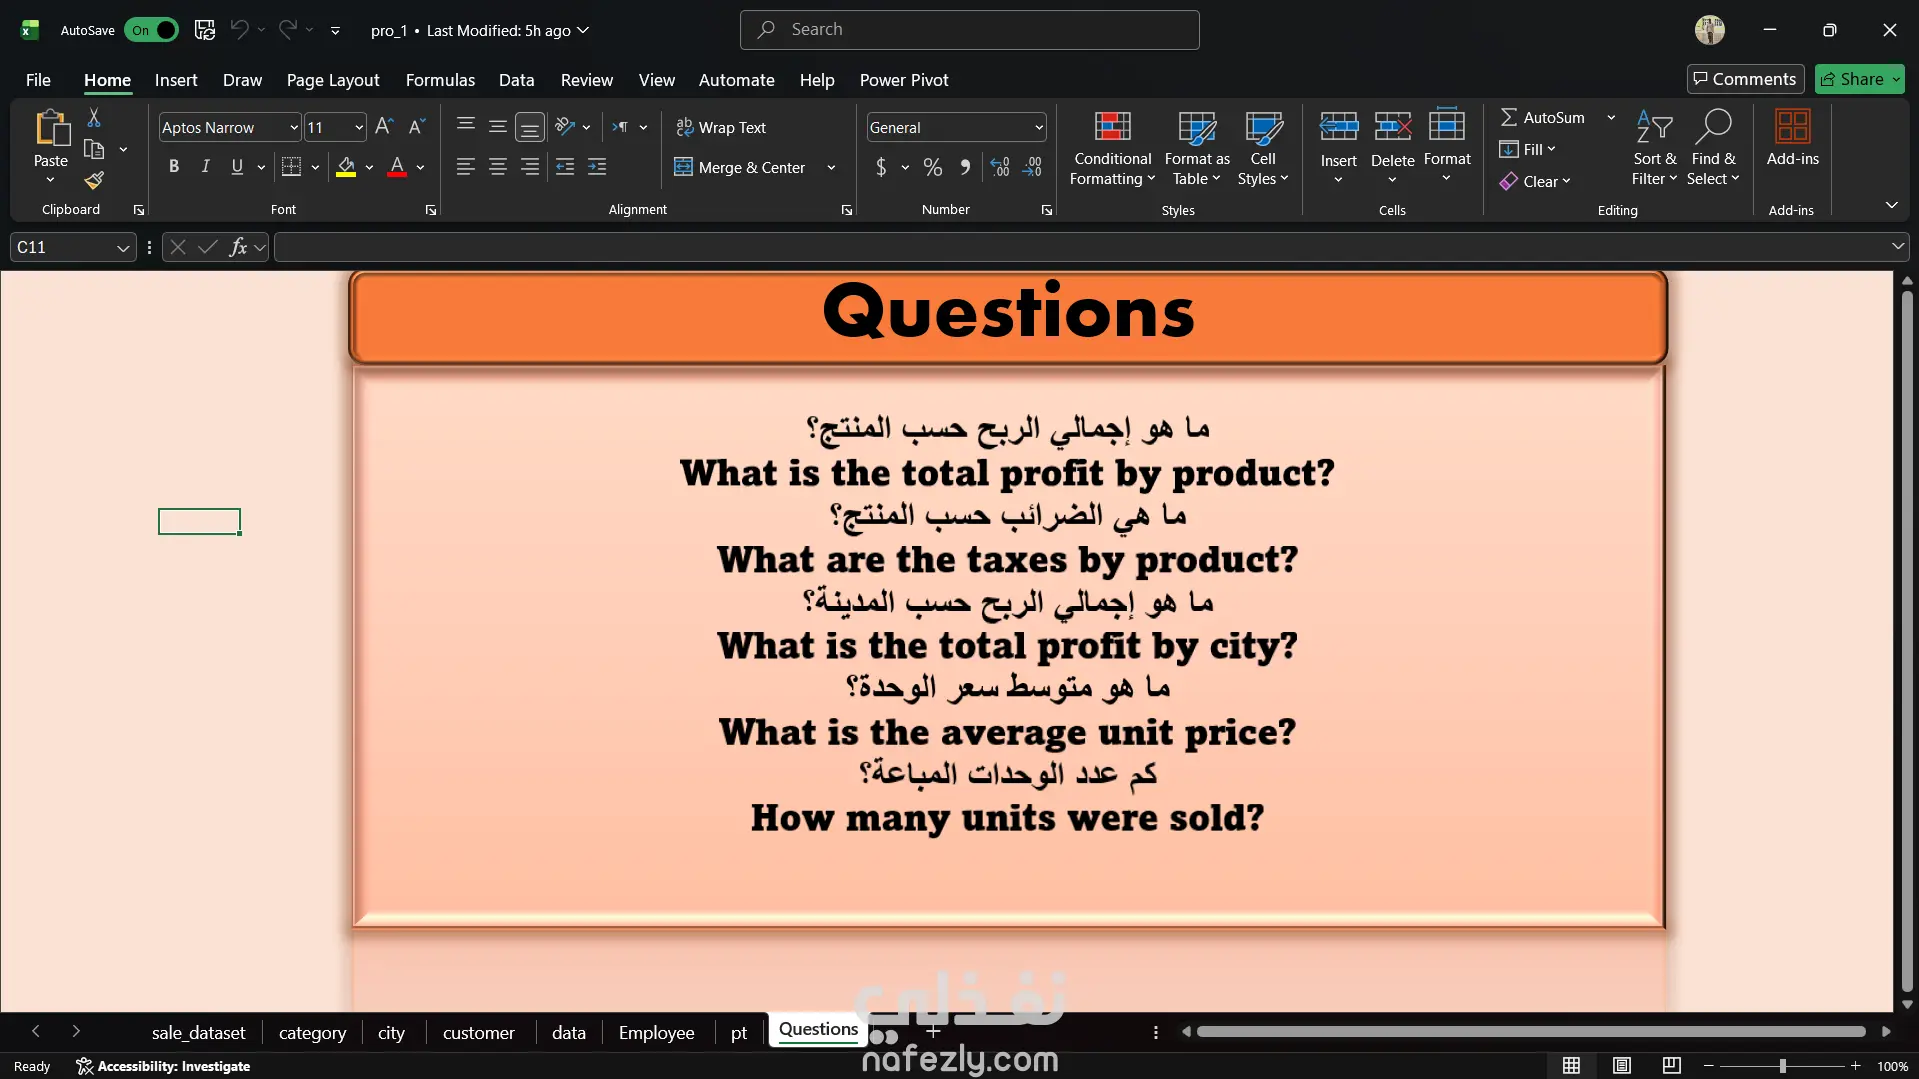
Task: Expand the Sort & Filter menu
Action: 1655,147
